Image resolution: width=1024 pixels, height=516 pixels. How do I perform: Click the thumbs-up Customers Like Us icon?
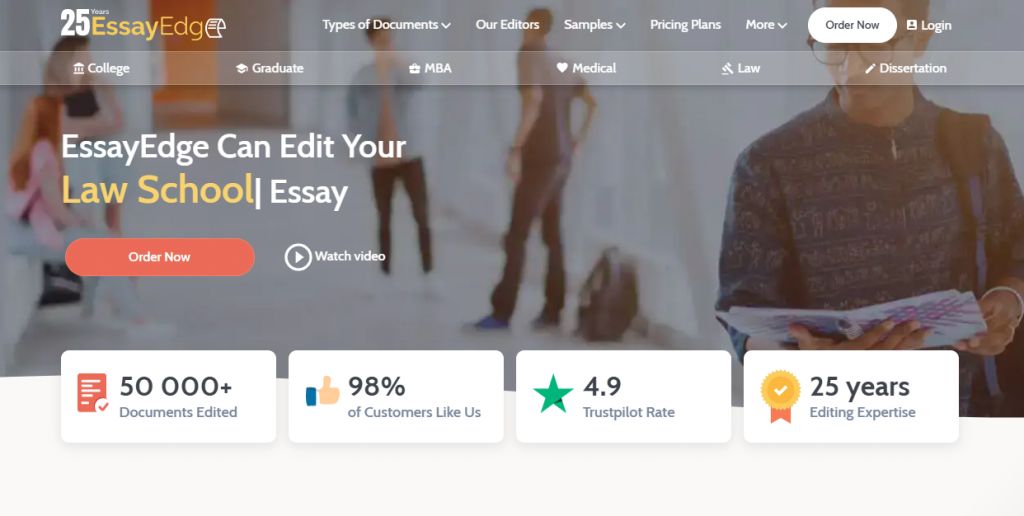coord(323,391)
